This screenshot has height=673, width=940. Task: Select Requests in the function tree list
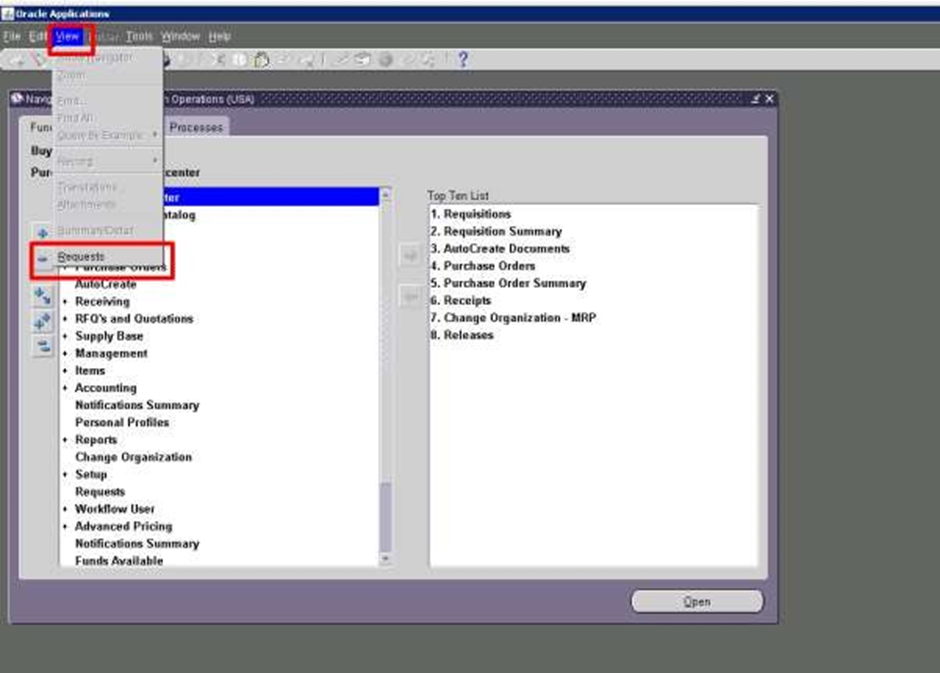pyautogui.click(x=100, y=492)
